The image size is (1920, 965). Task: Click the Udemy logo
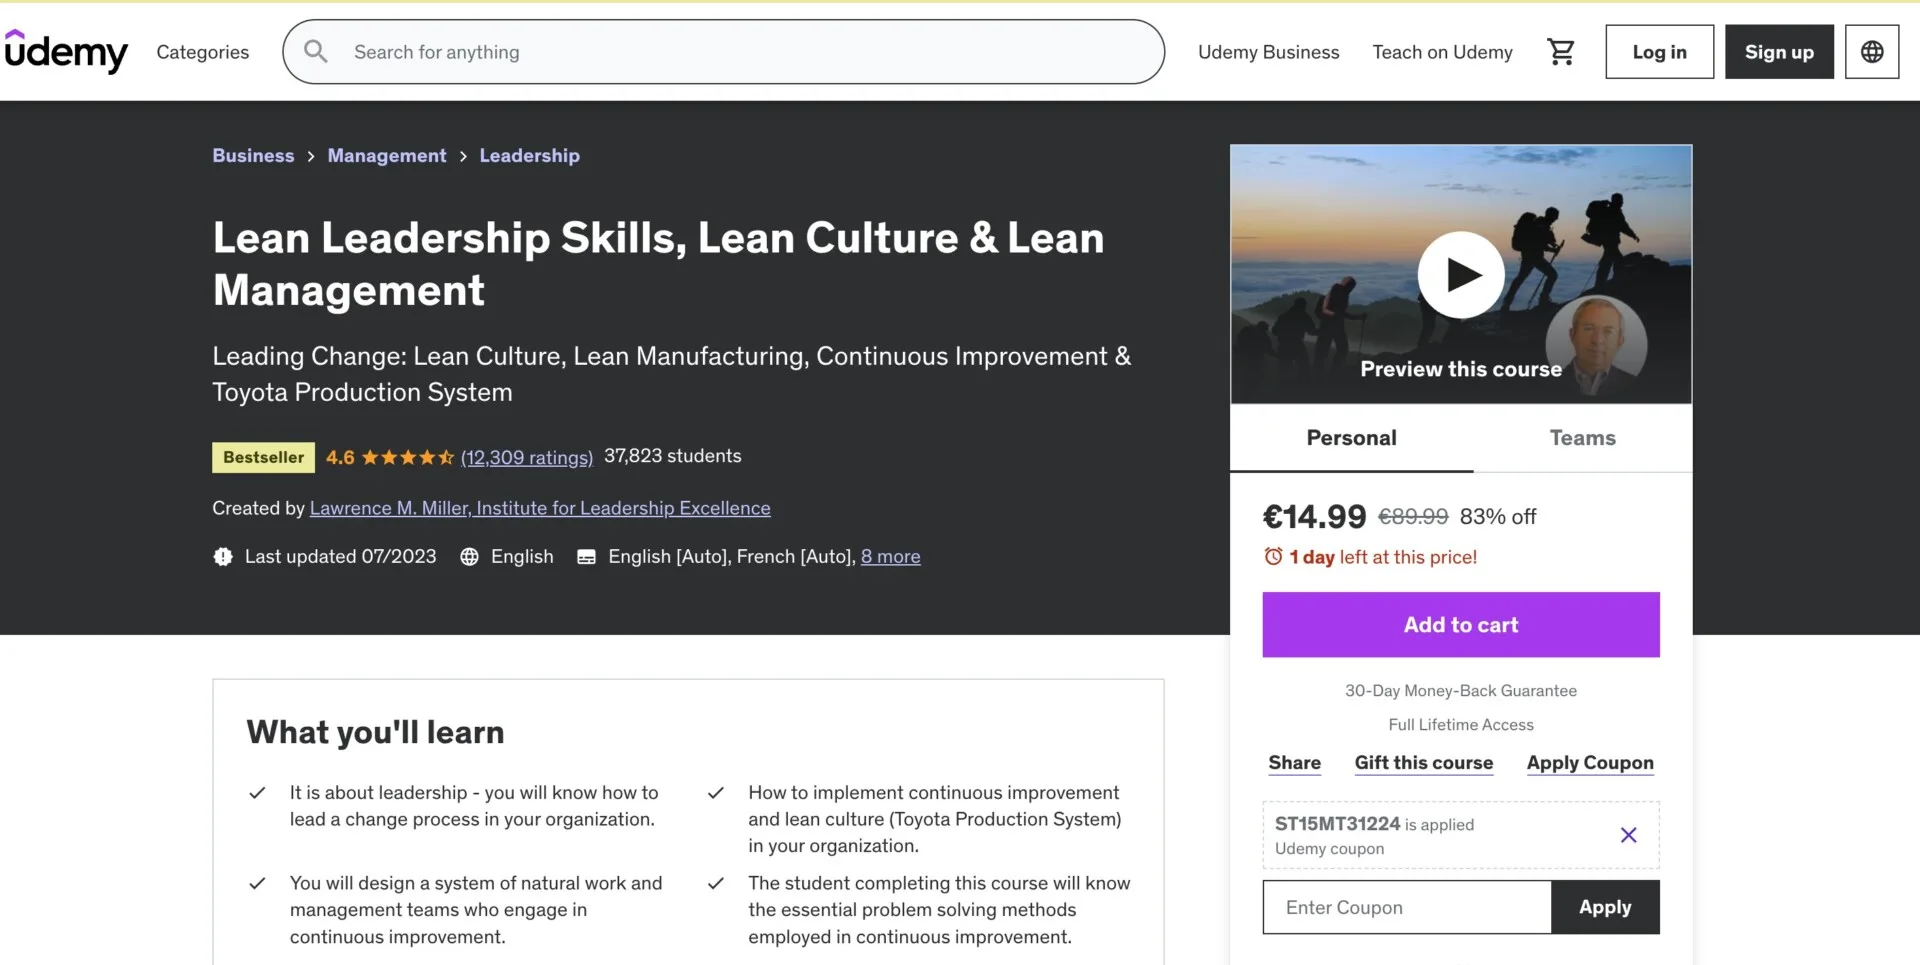point(66,51)
